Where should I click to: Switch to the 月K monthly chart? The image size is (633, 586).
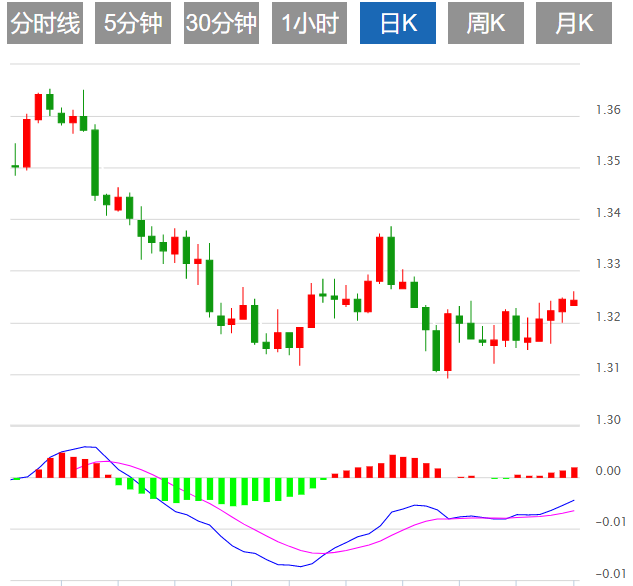(574, 23)
